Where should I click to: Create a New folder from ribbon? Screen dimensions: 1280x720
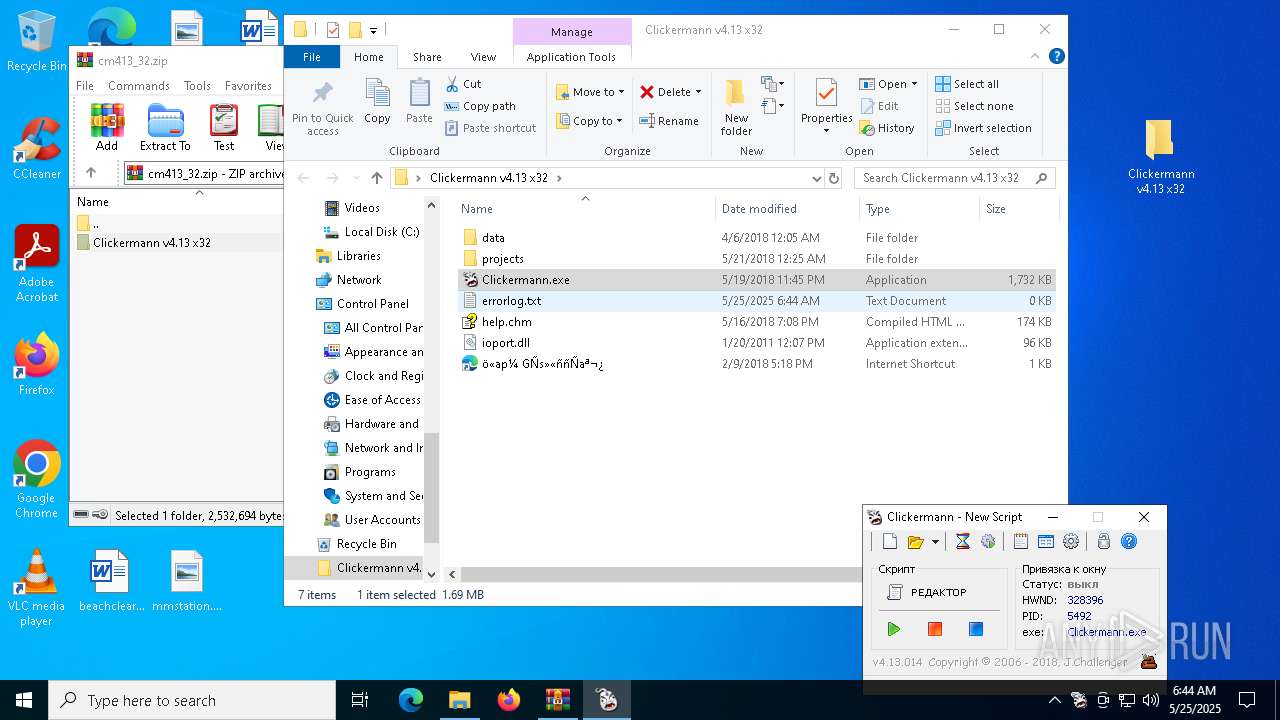click(736, 107)
